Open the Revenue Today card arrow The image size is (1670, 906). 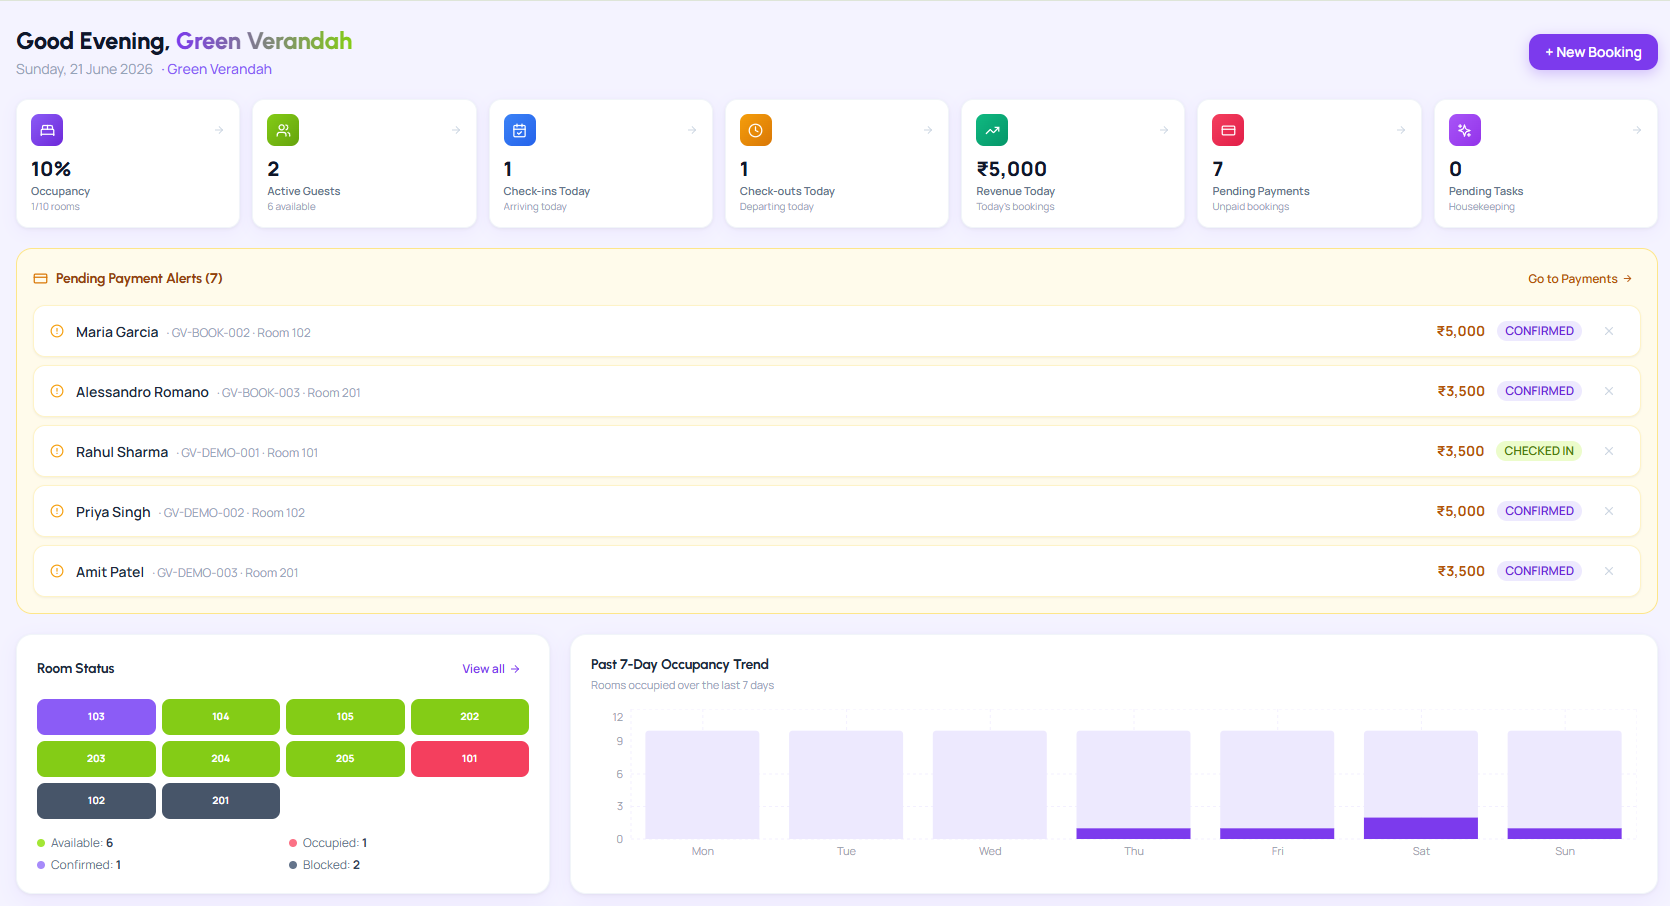1164,130
